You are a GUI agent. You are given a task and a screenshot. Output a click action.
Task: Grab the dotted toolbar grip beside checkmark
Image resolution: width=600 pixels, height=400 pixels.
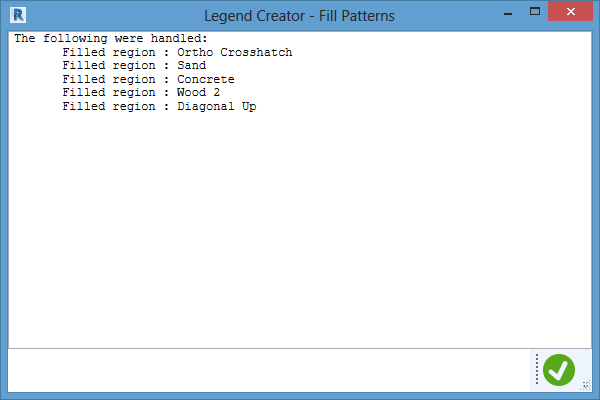[537, 369]
